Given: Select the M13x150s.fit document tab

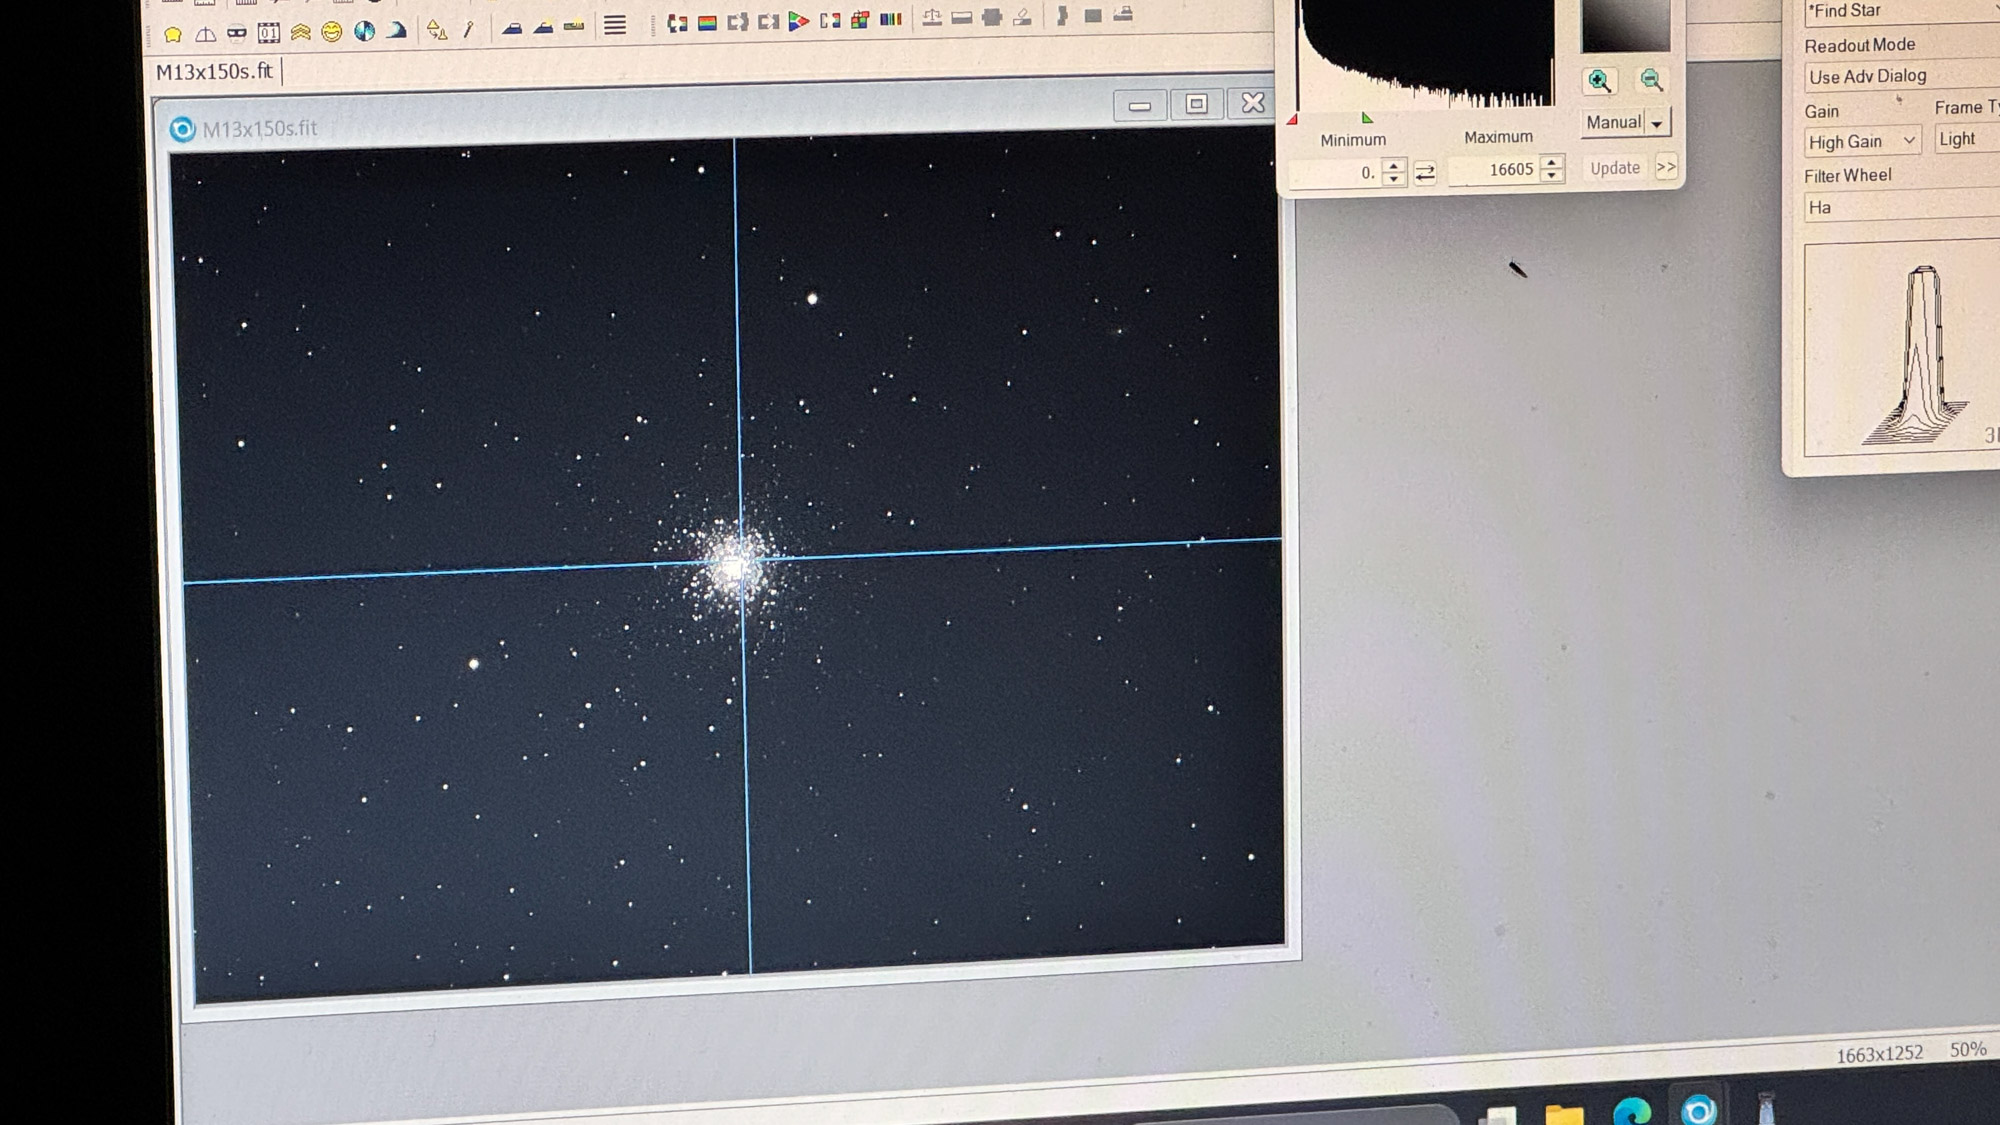Looking at the screenshot, I should pyautogui.click(x=214, y=72).
